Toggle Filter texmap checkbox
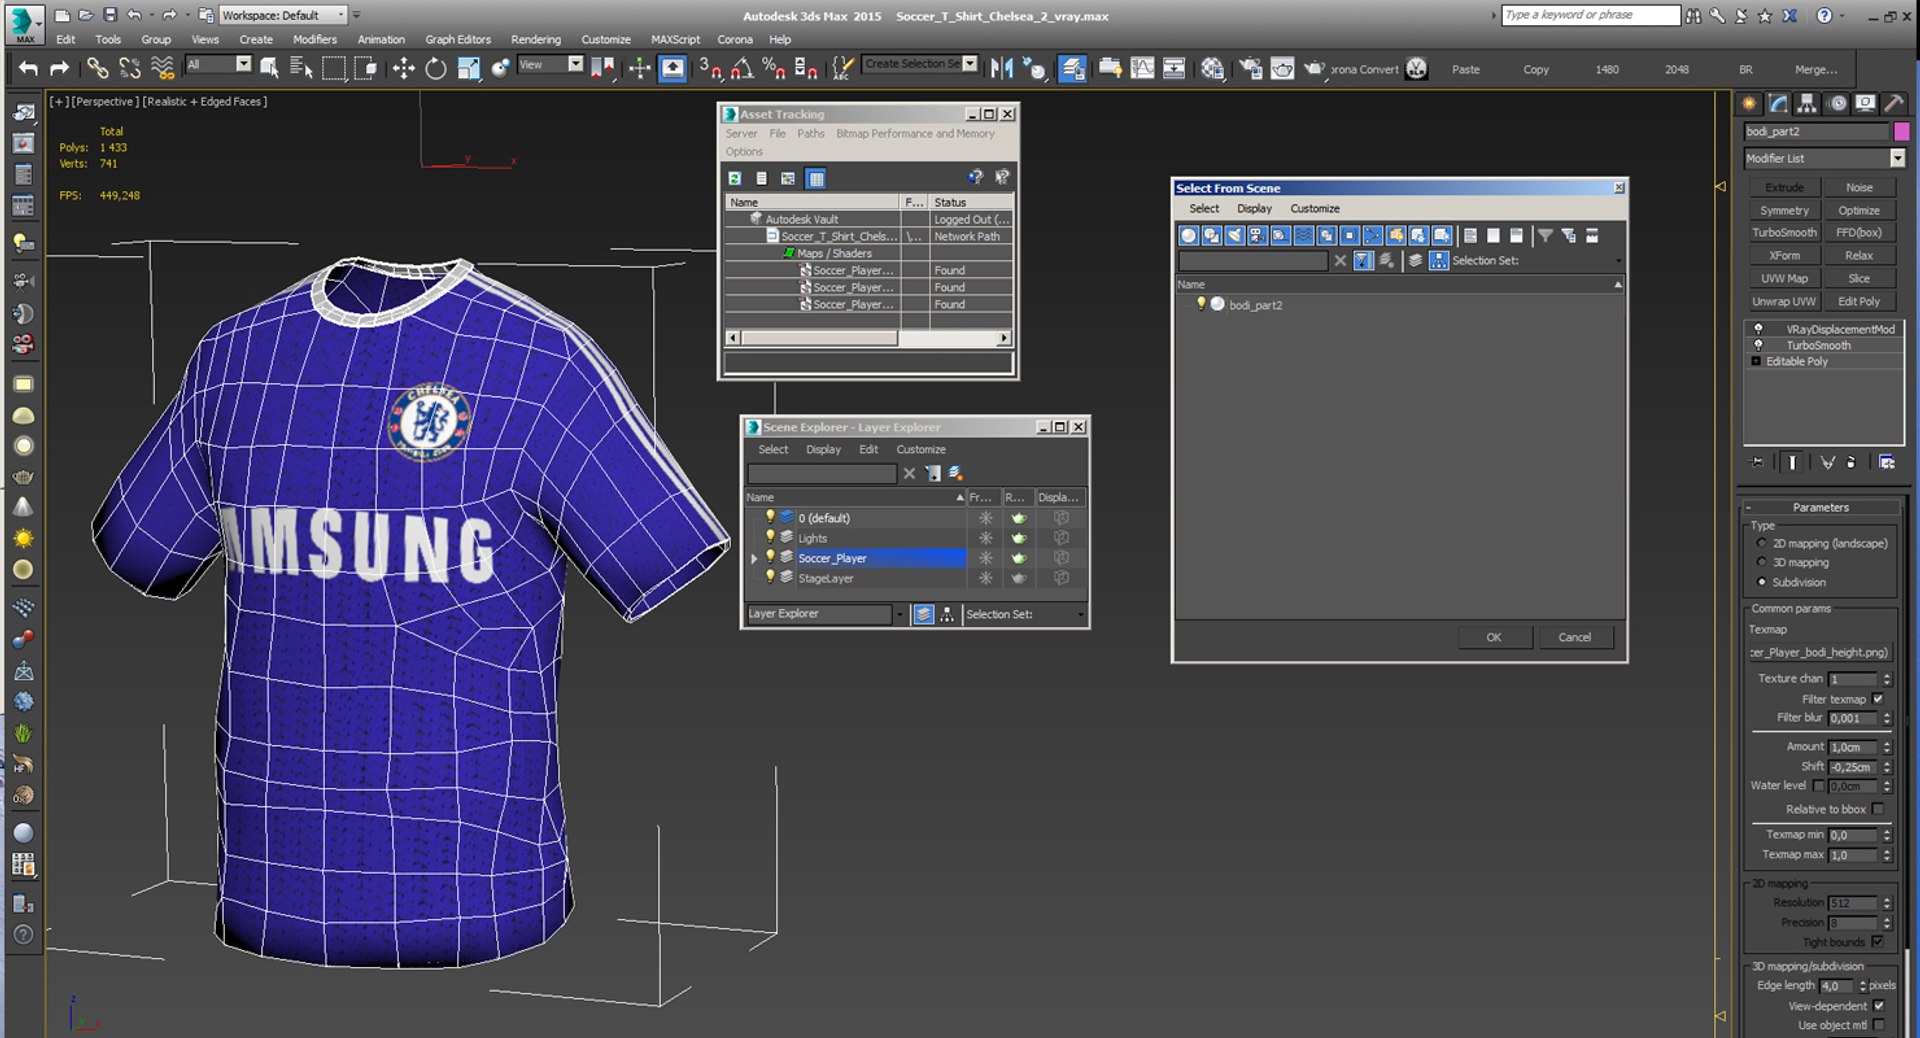 tap(1878, 699)
